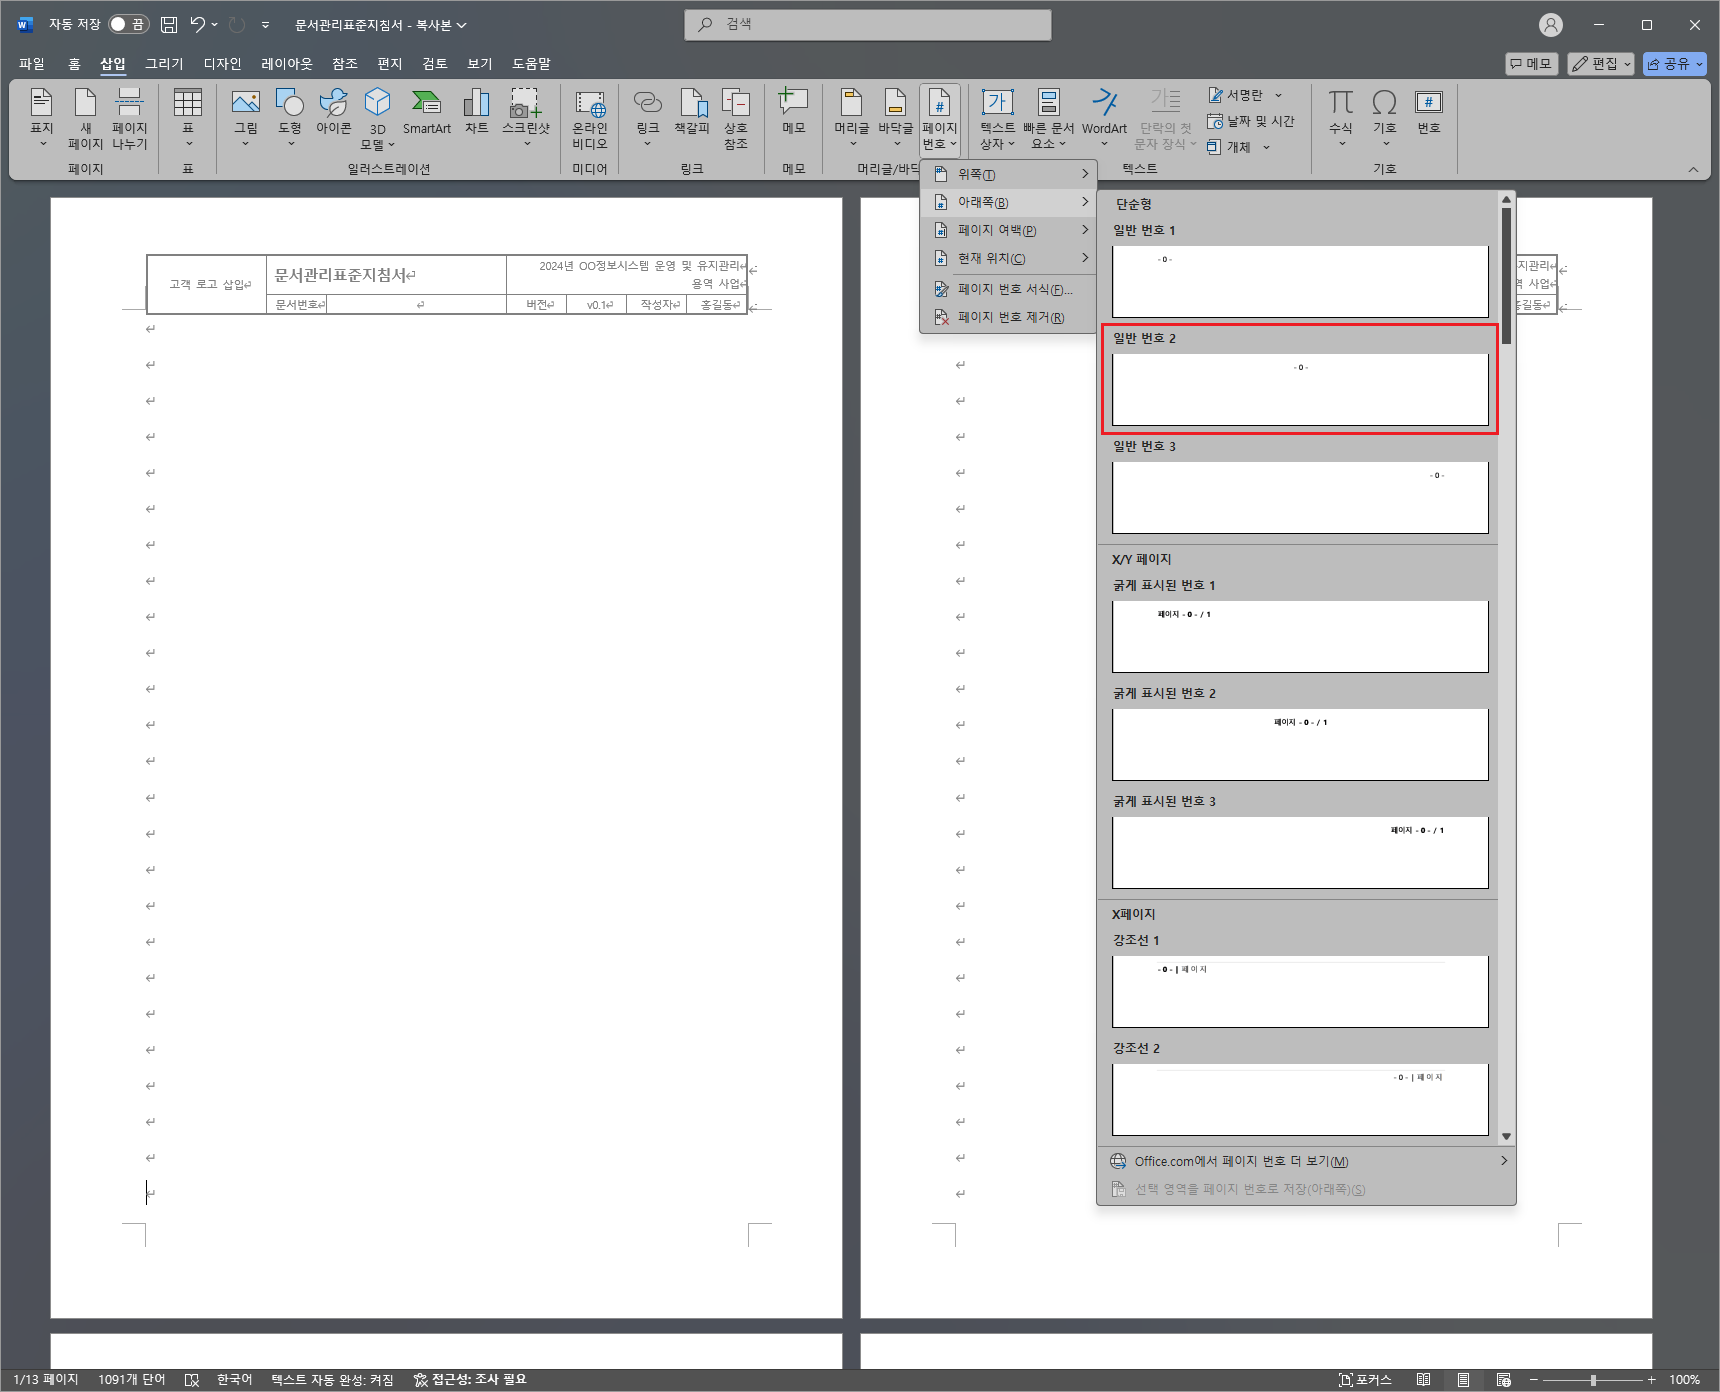
Task: Switch to read mode view
Action: pyautogui.click(x=1423, y=1380)
